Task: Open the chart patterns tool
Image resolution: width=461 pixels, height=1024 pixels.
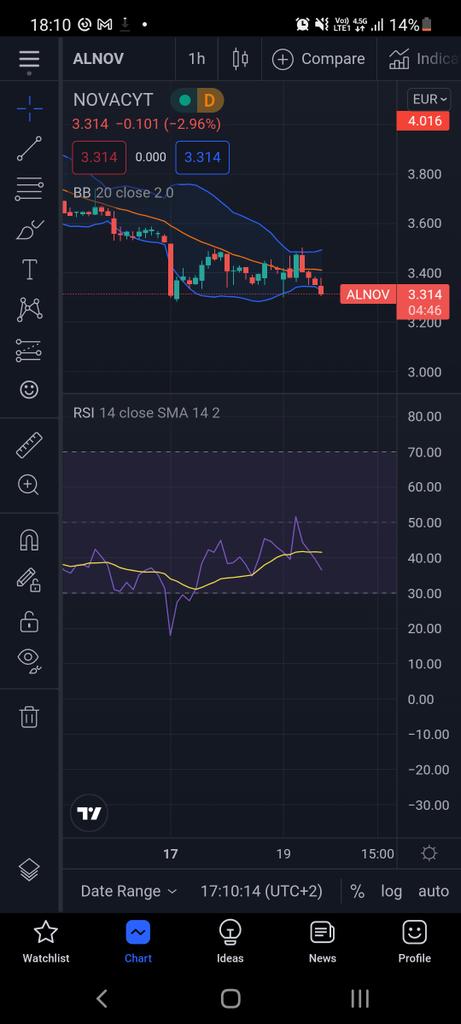Action: tap(29, 309)
